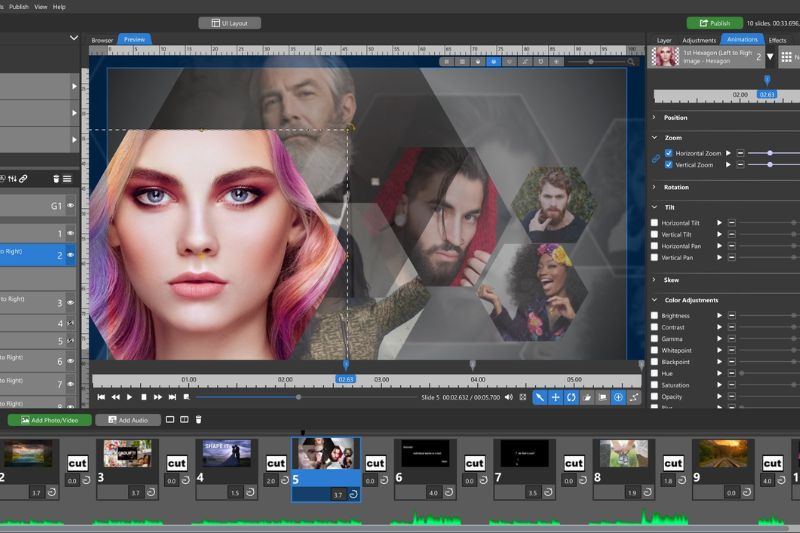The width and height of the screenshot is (800, 533).
Task: Click the link chain icon in layers toolbar
Action: pyautogui.click(x=23, y=179)
